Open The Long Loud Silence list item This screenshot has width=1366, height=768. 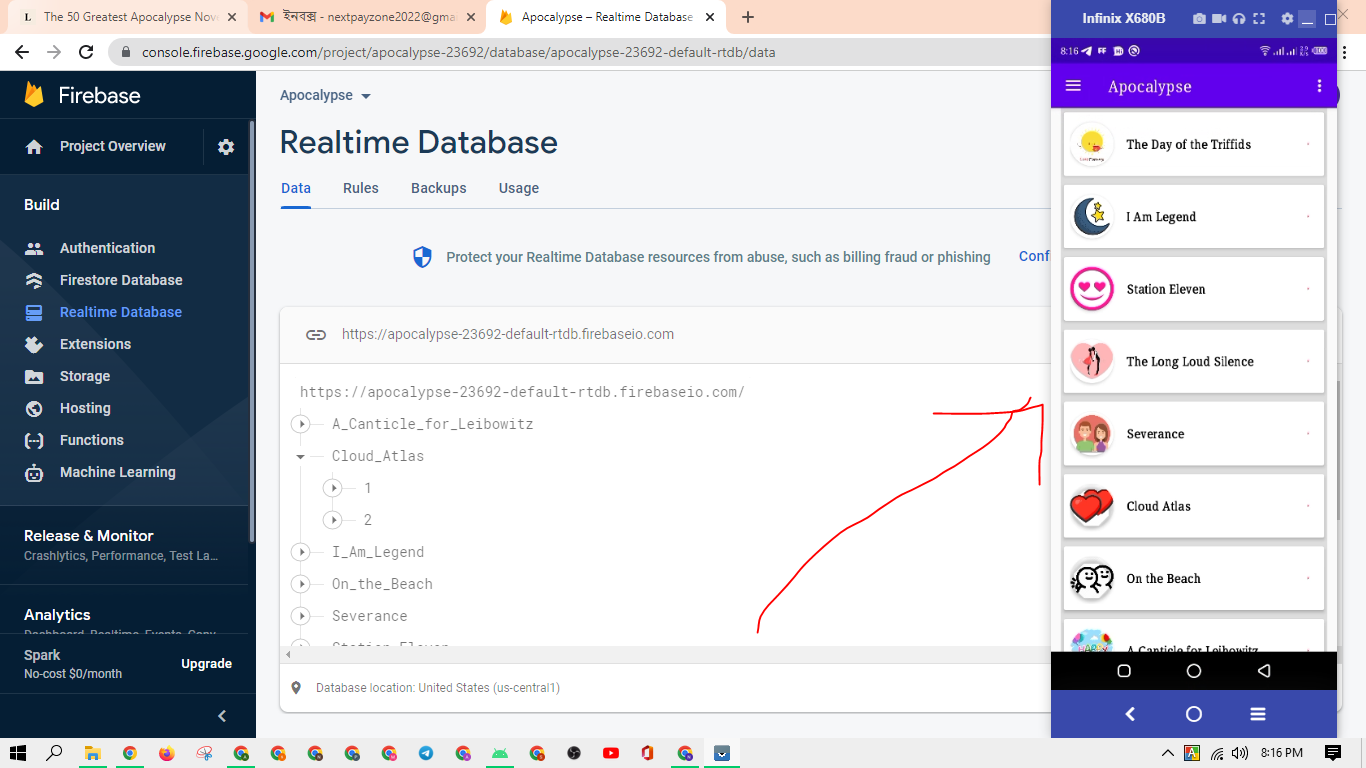point(1194,361)
